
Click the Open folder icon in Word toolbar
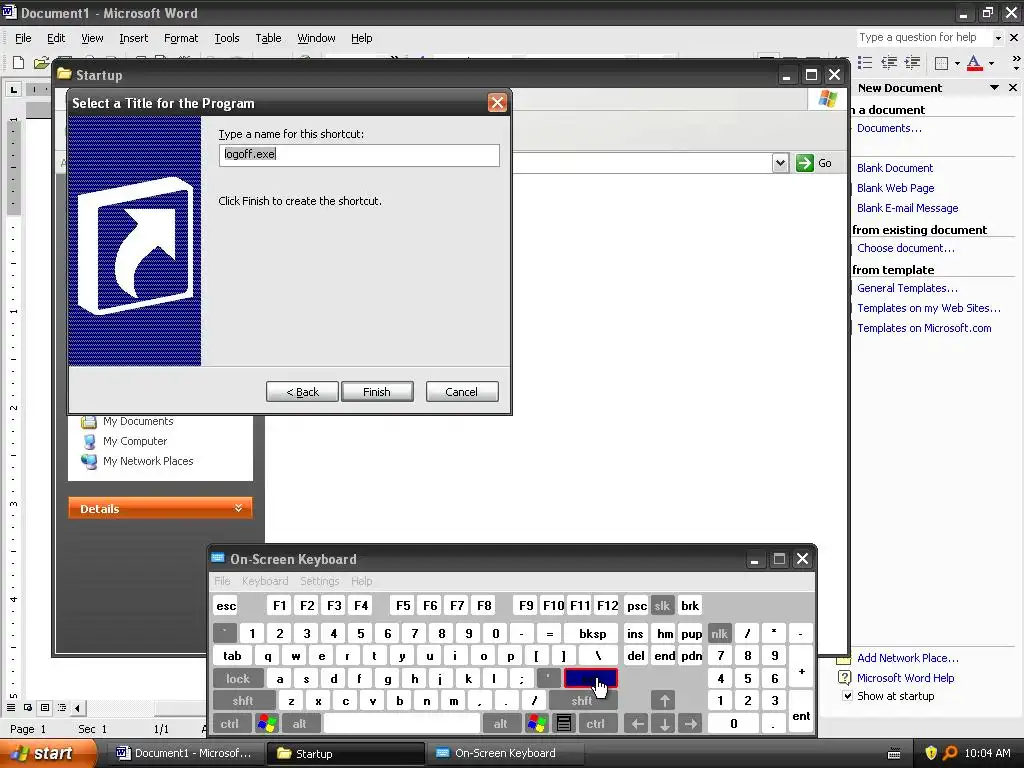click(41, 63)
